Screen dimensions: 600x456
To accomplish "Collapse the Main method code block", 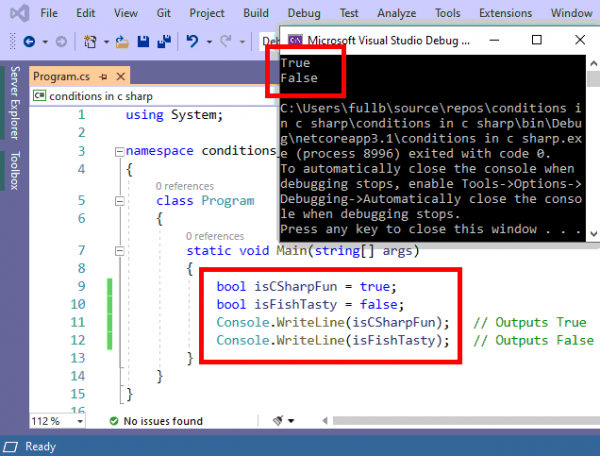I will (119, 249).
